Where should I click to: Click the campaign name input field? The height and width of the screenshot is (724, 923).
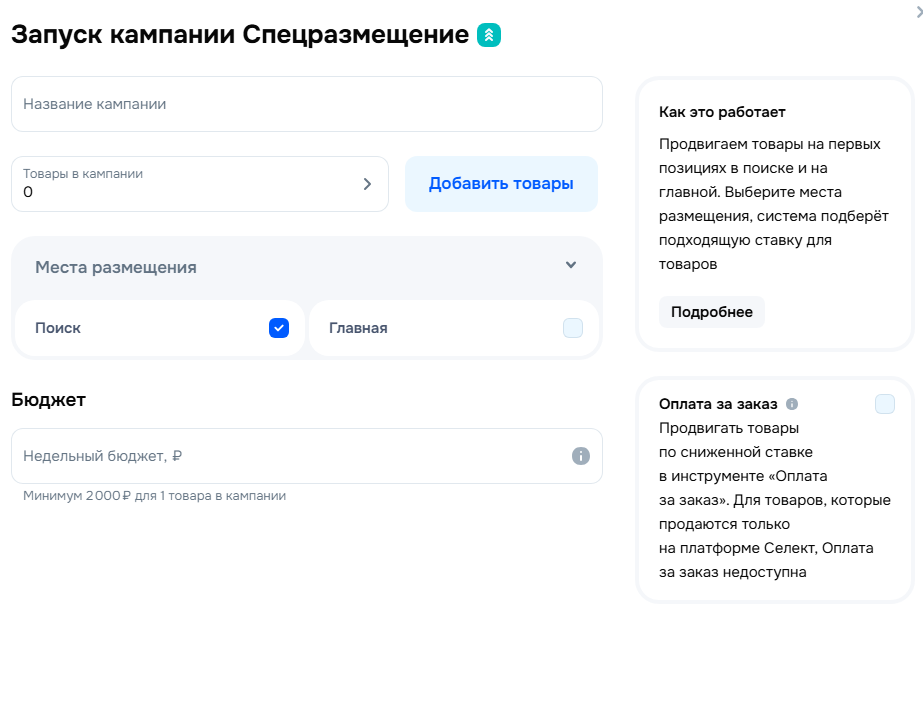pos(305,103)
